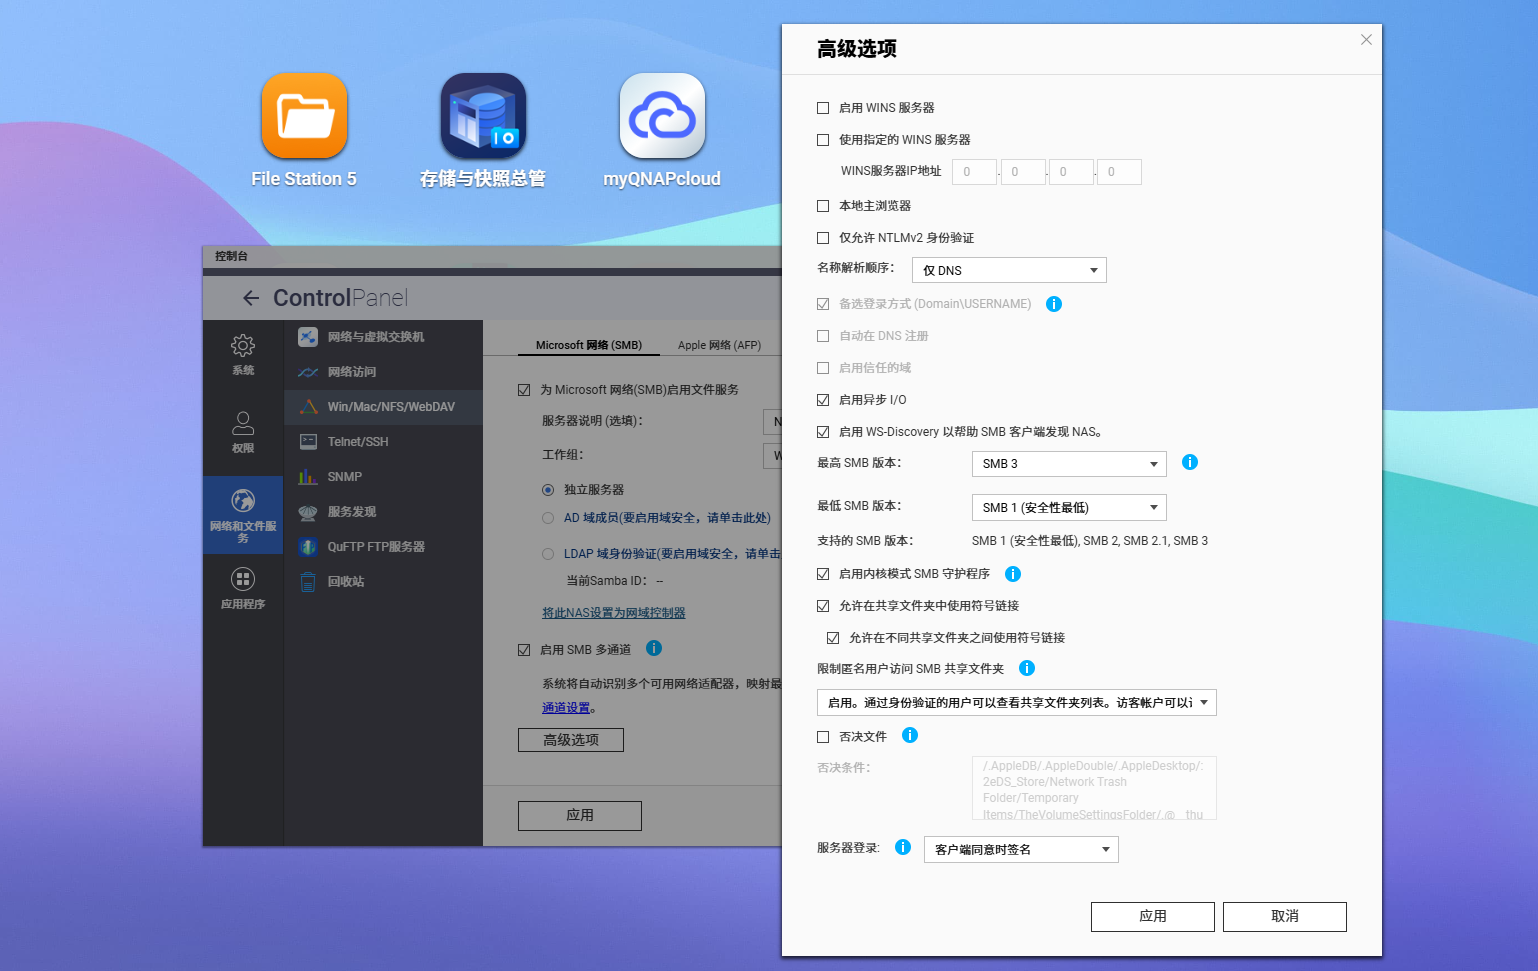Screen dimensions: 1538x971
Task: Select the 权限 user icon in sidebar
Action: pos(243,423)
